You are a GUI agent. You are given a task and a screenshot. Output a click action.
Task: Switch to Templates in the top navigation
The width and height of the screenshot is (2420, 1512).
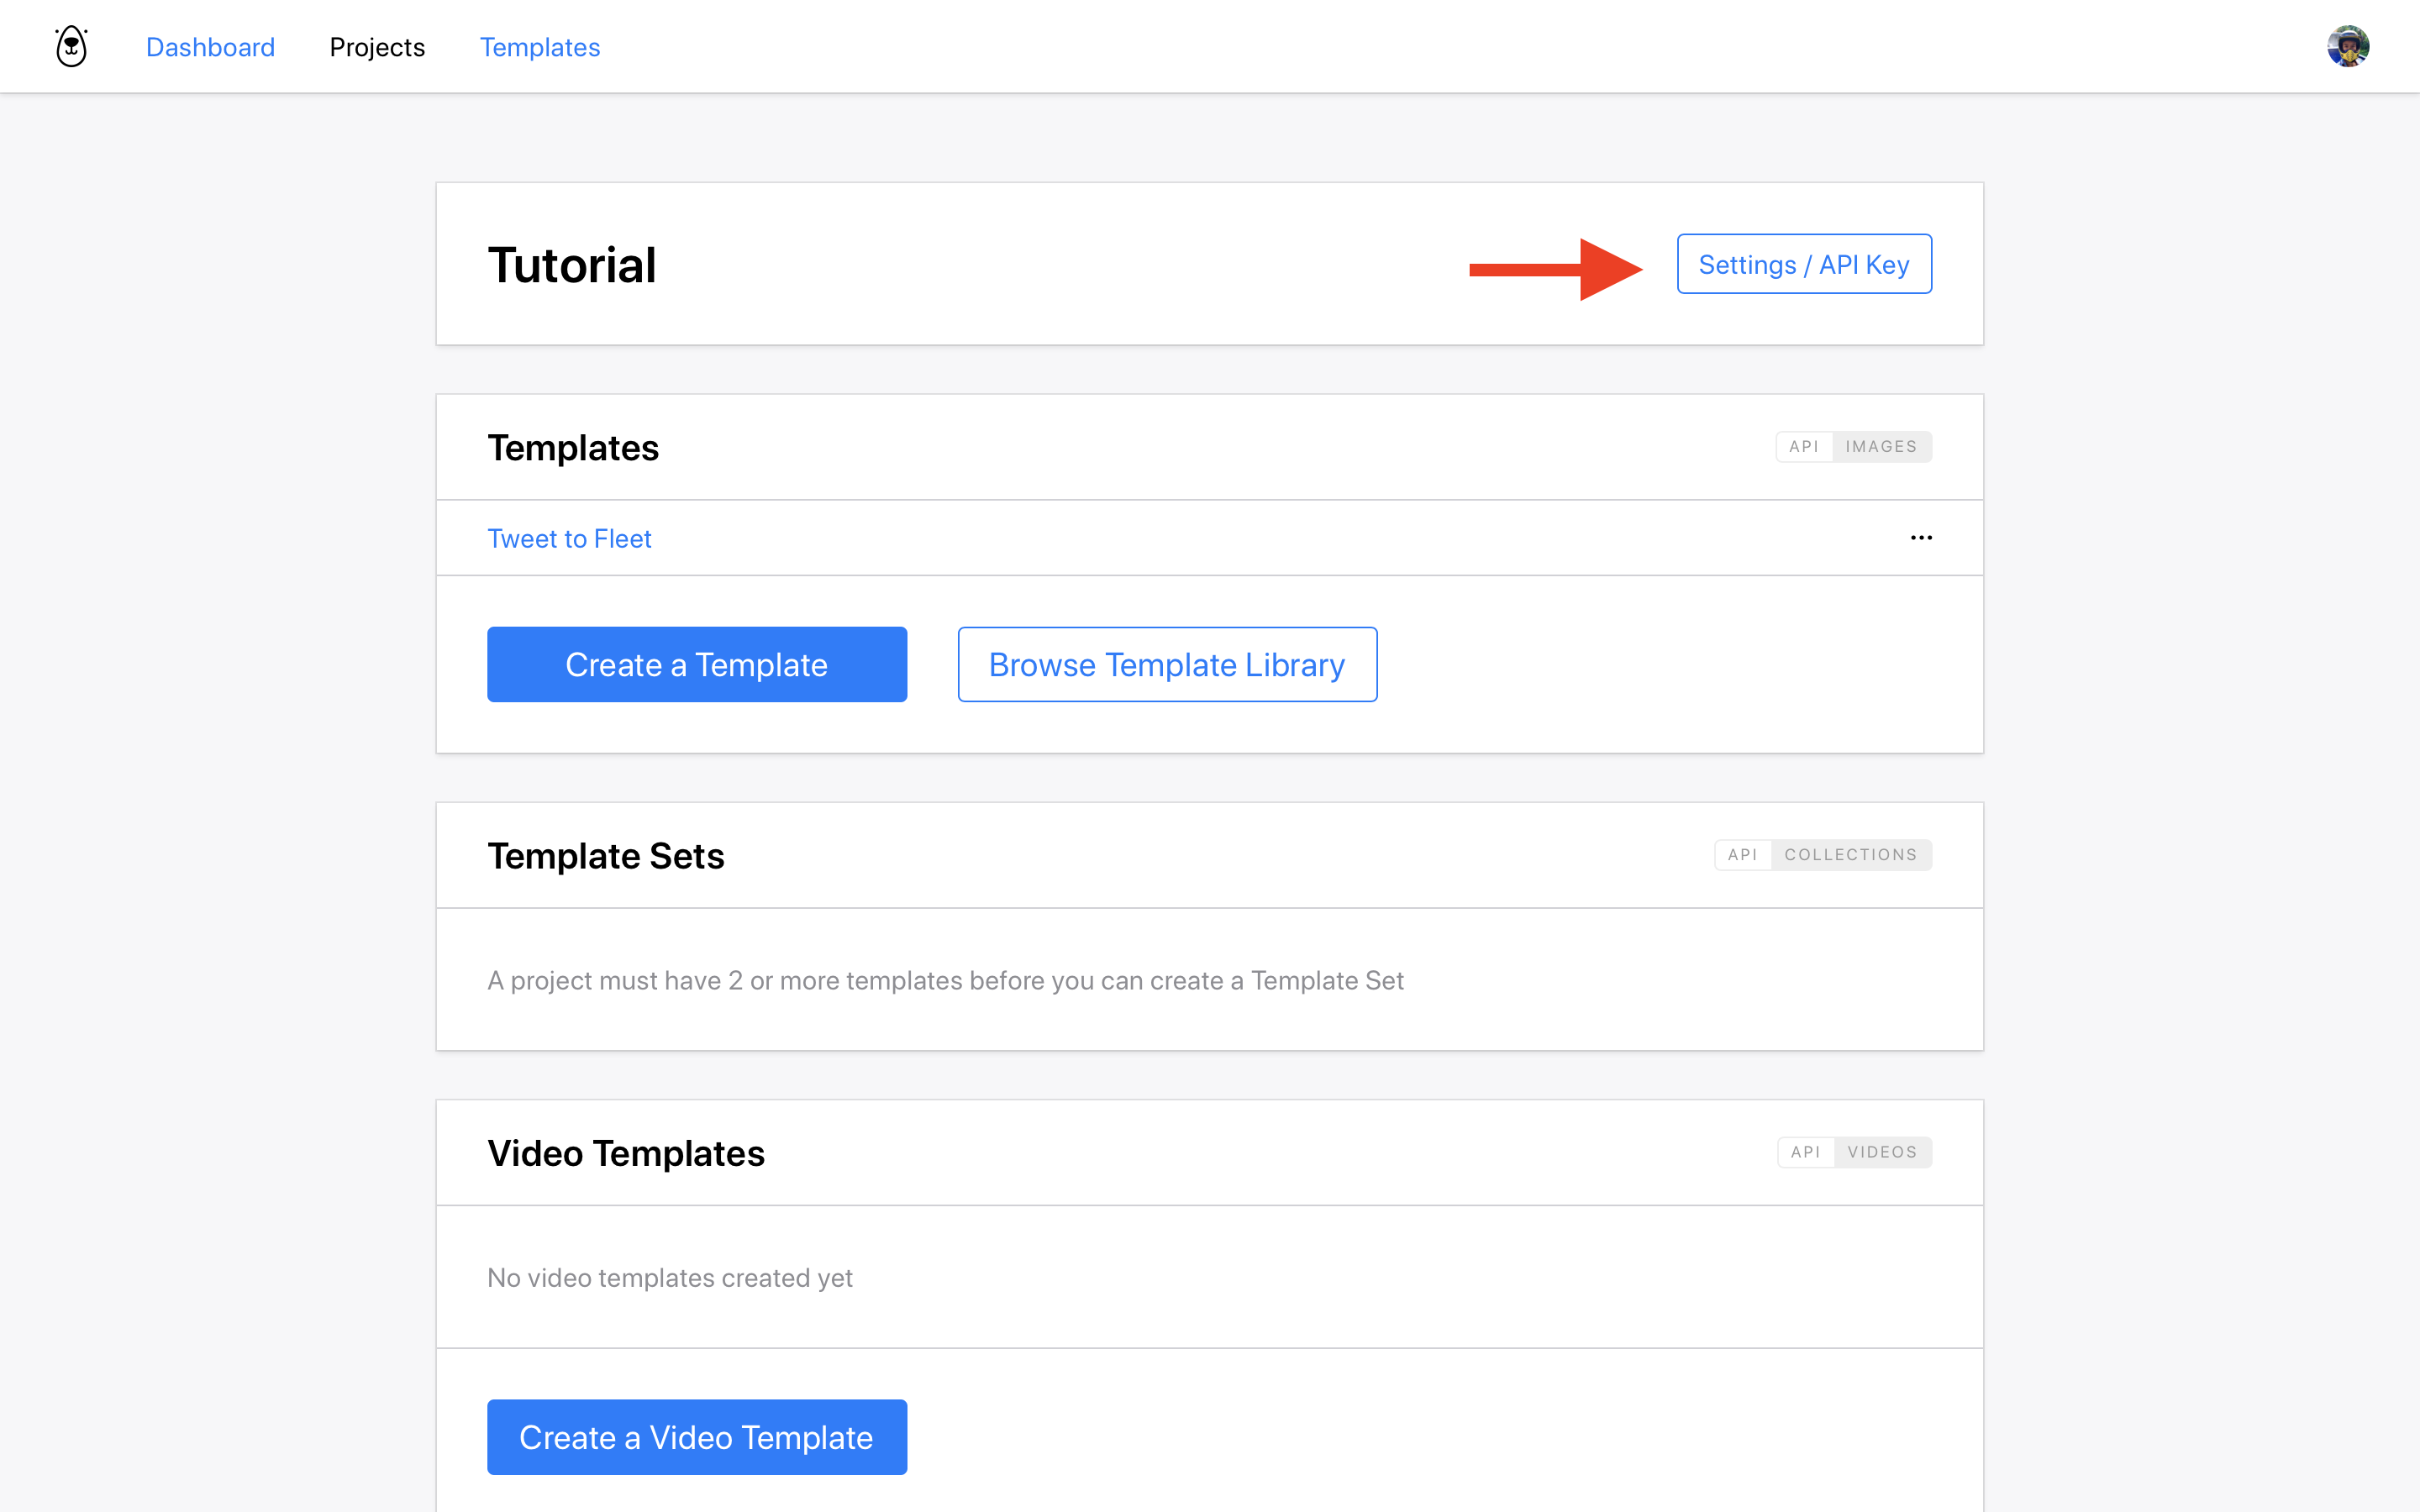click(x=539, y=47)
